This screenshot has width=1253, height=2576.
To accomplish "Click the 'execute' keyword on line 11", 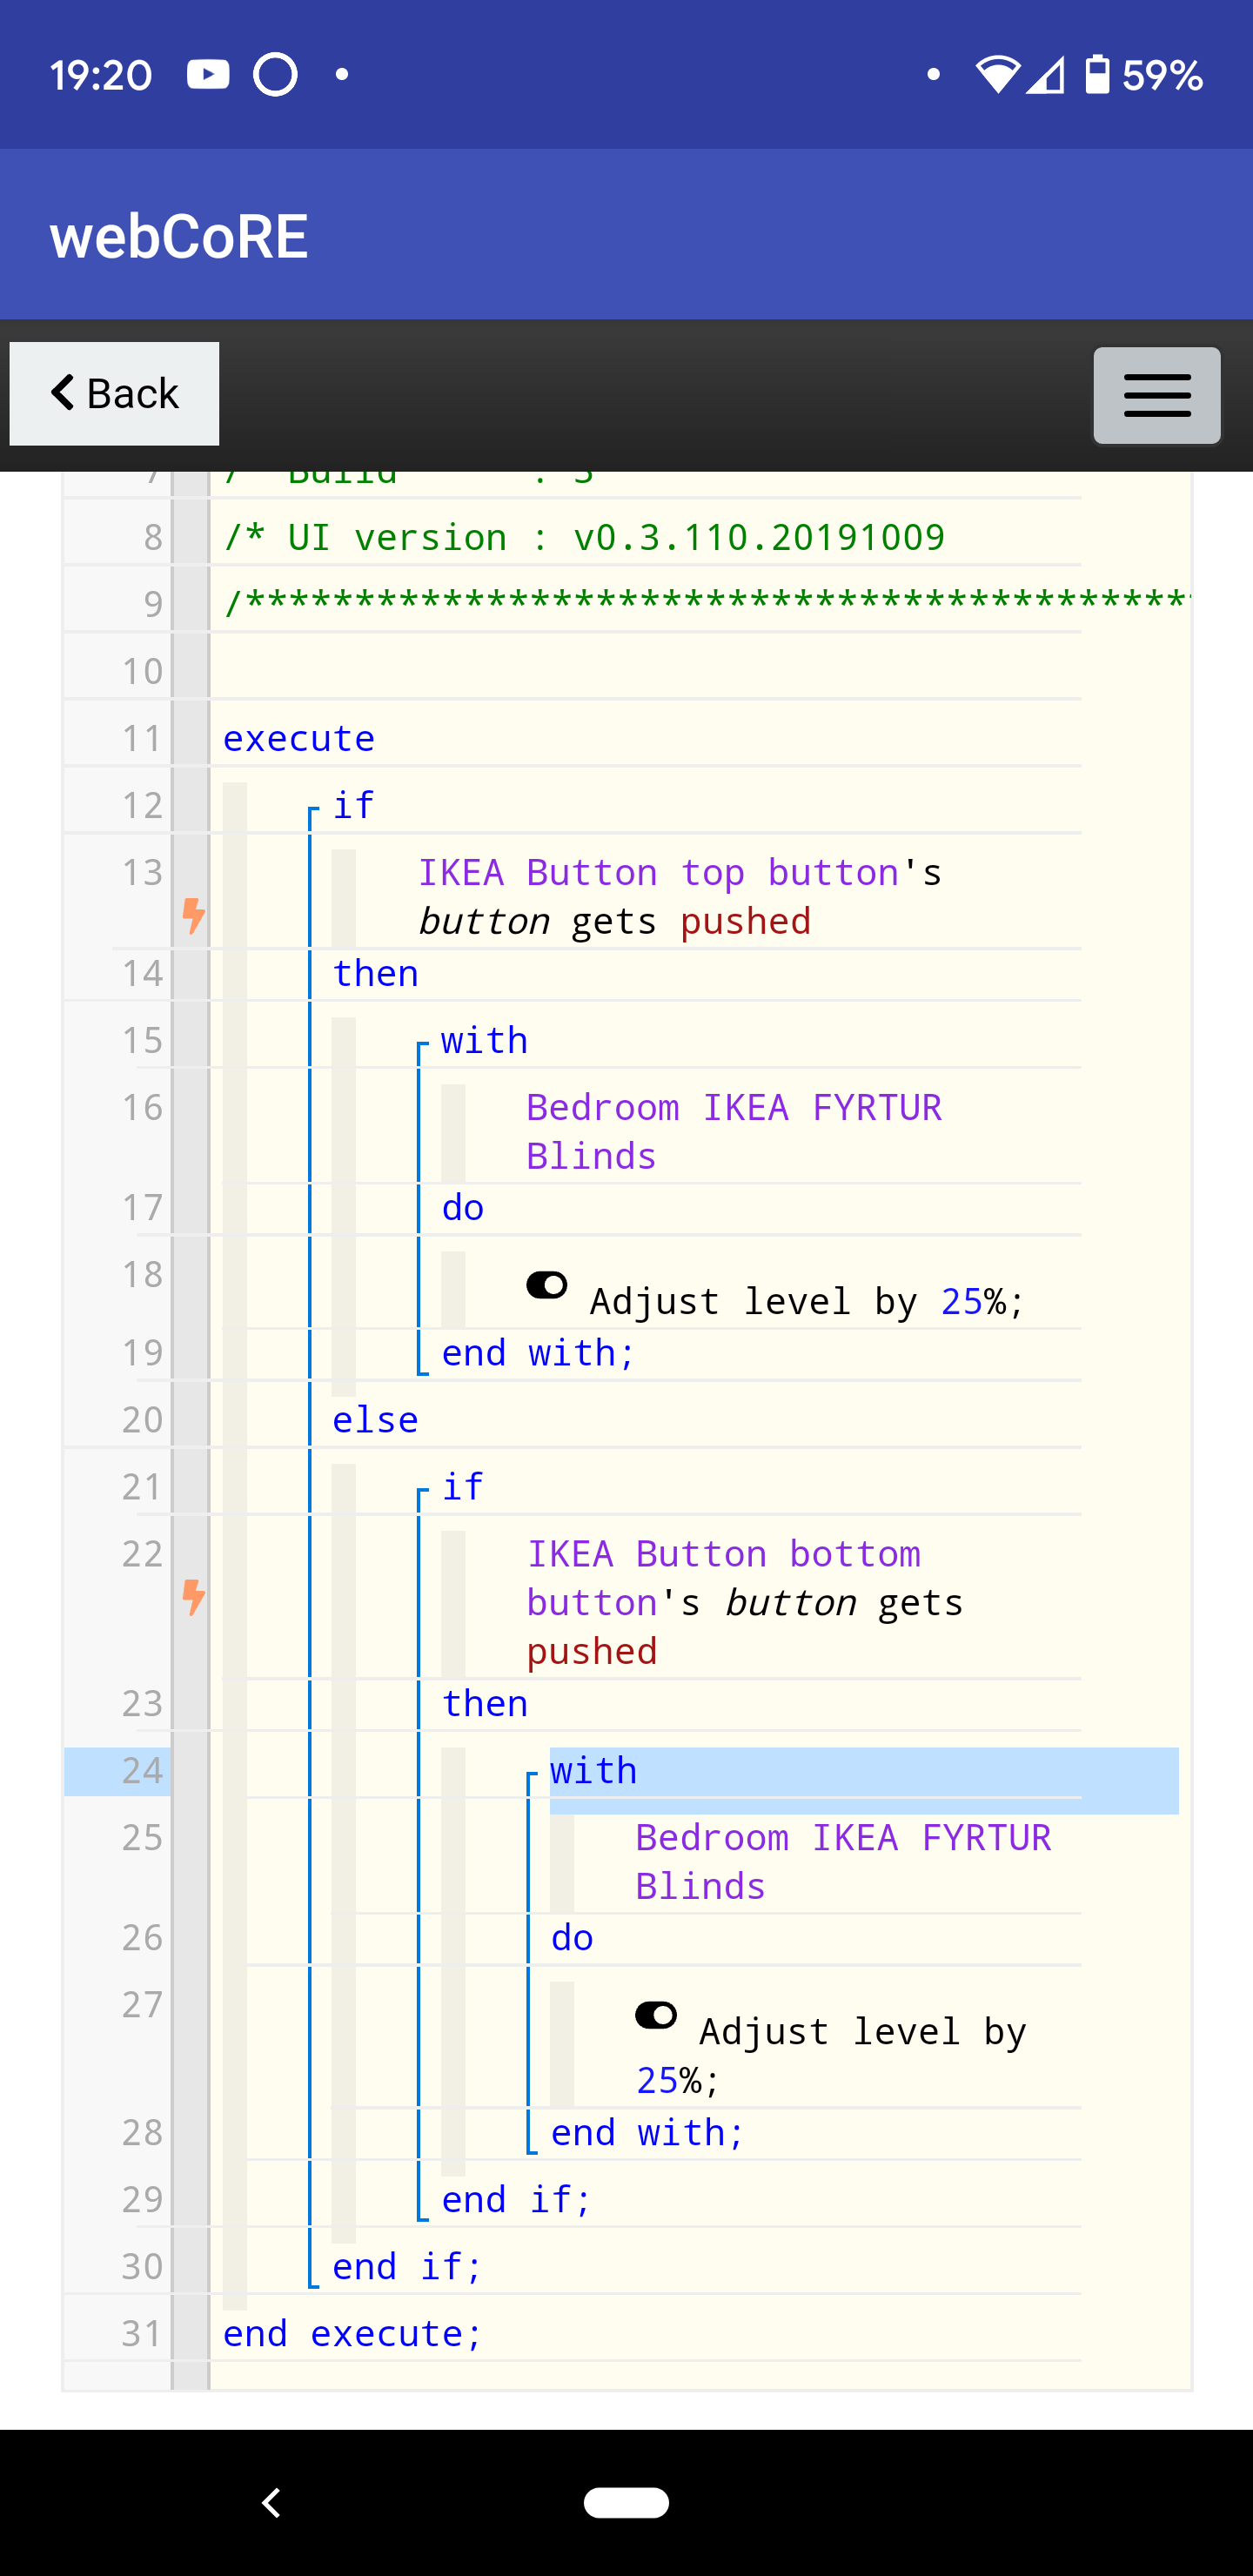I will click(298, 738).
